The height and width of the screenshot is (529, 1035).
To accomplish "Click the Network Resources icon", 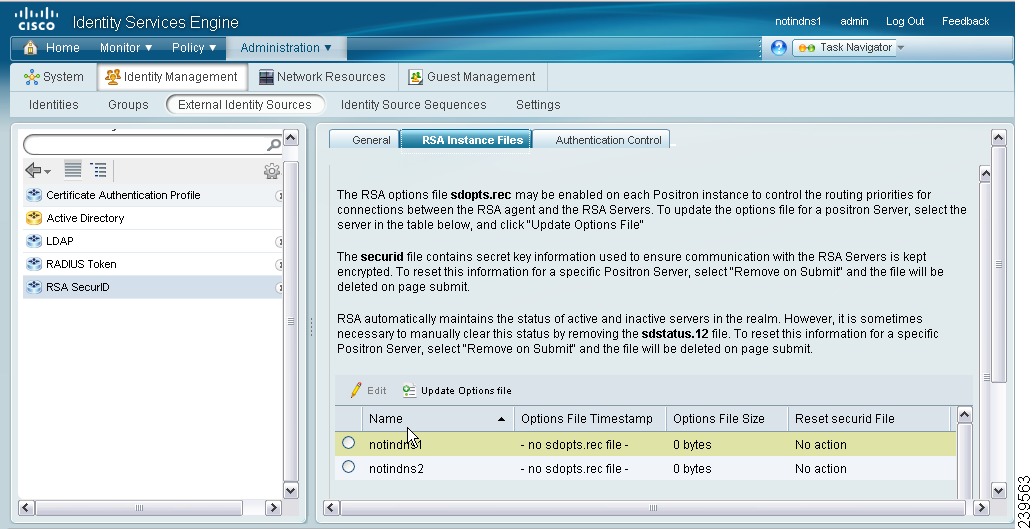I will tap(266, 77).
